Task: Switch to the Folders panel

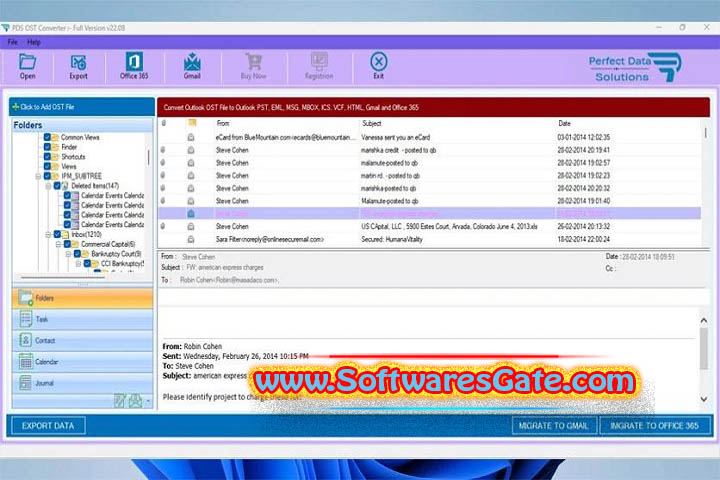Action: click(x=83, y=298)
